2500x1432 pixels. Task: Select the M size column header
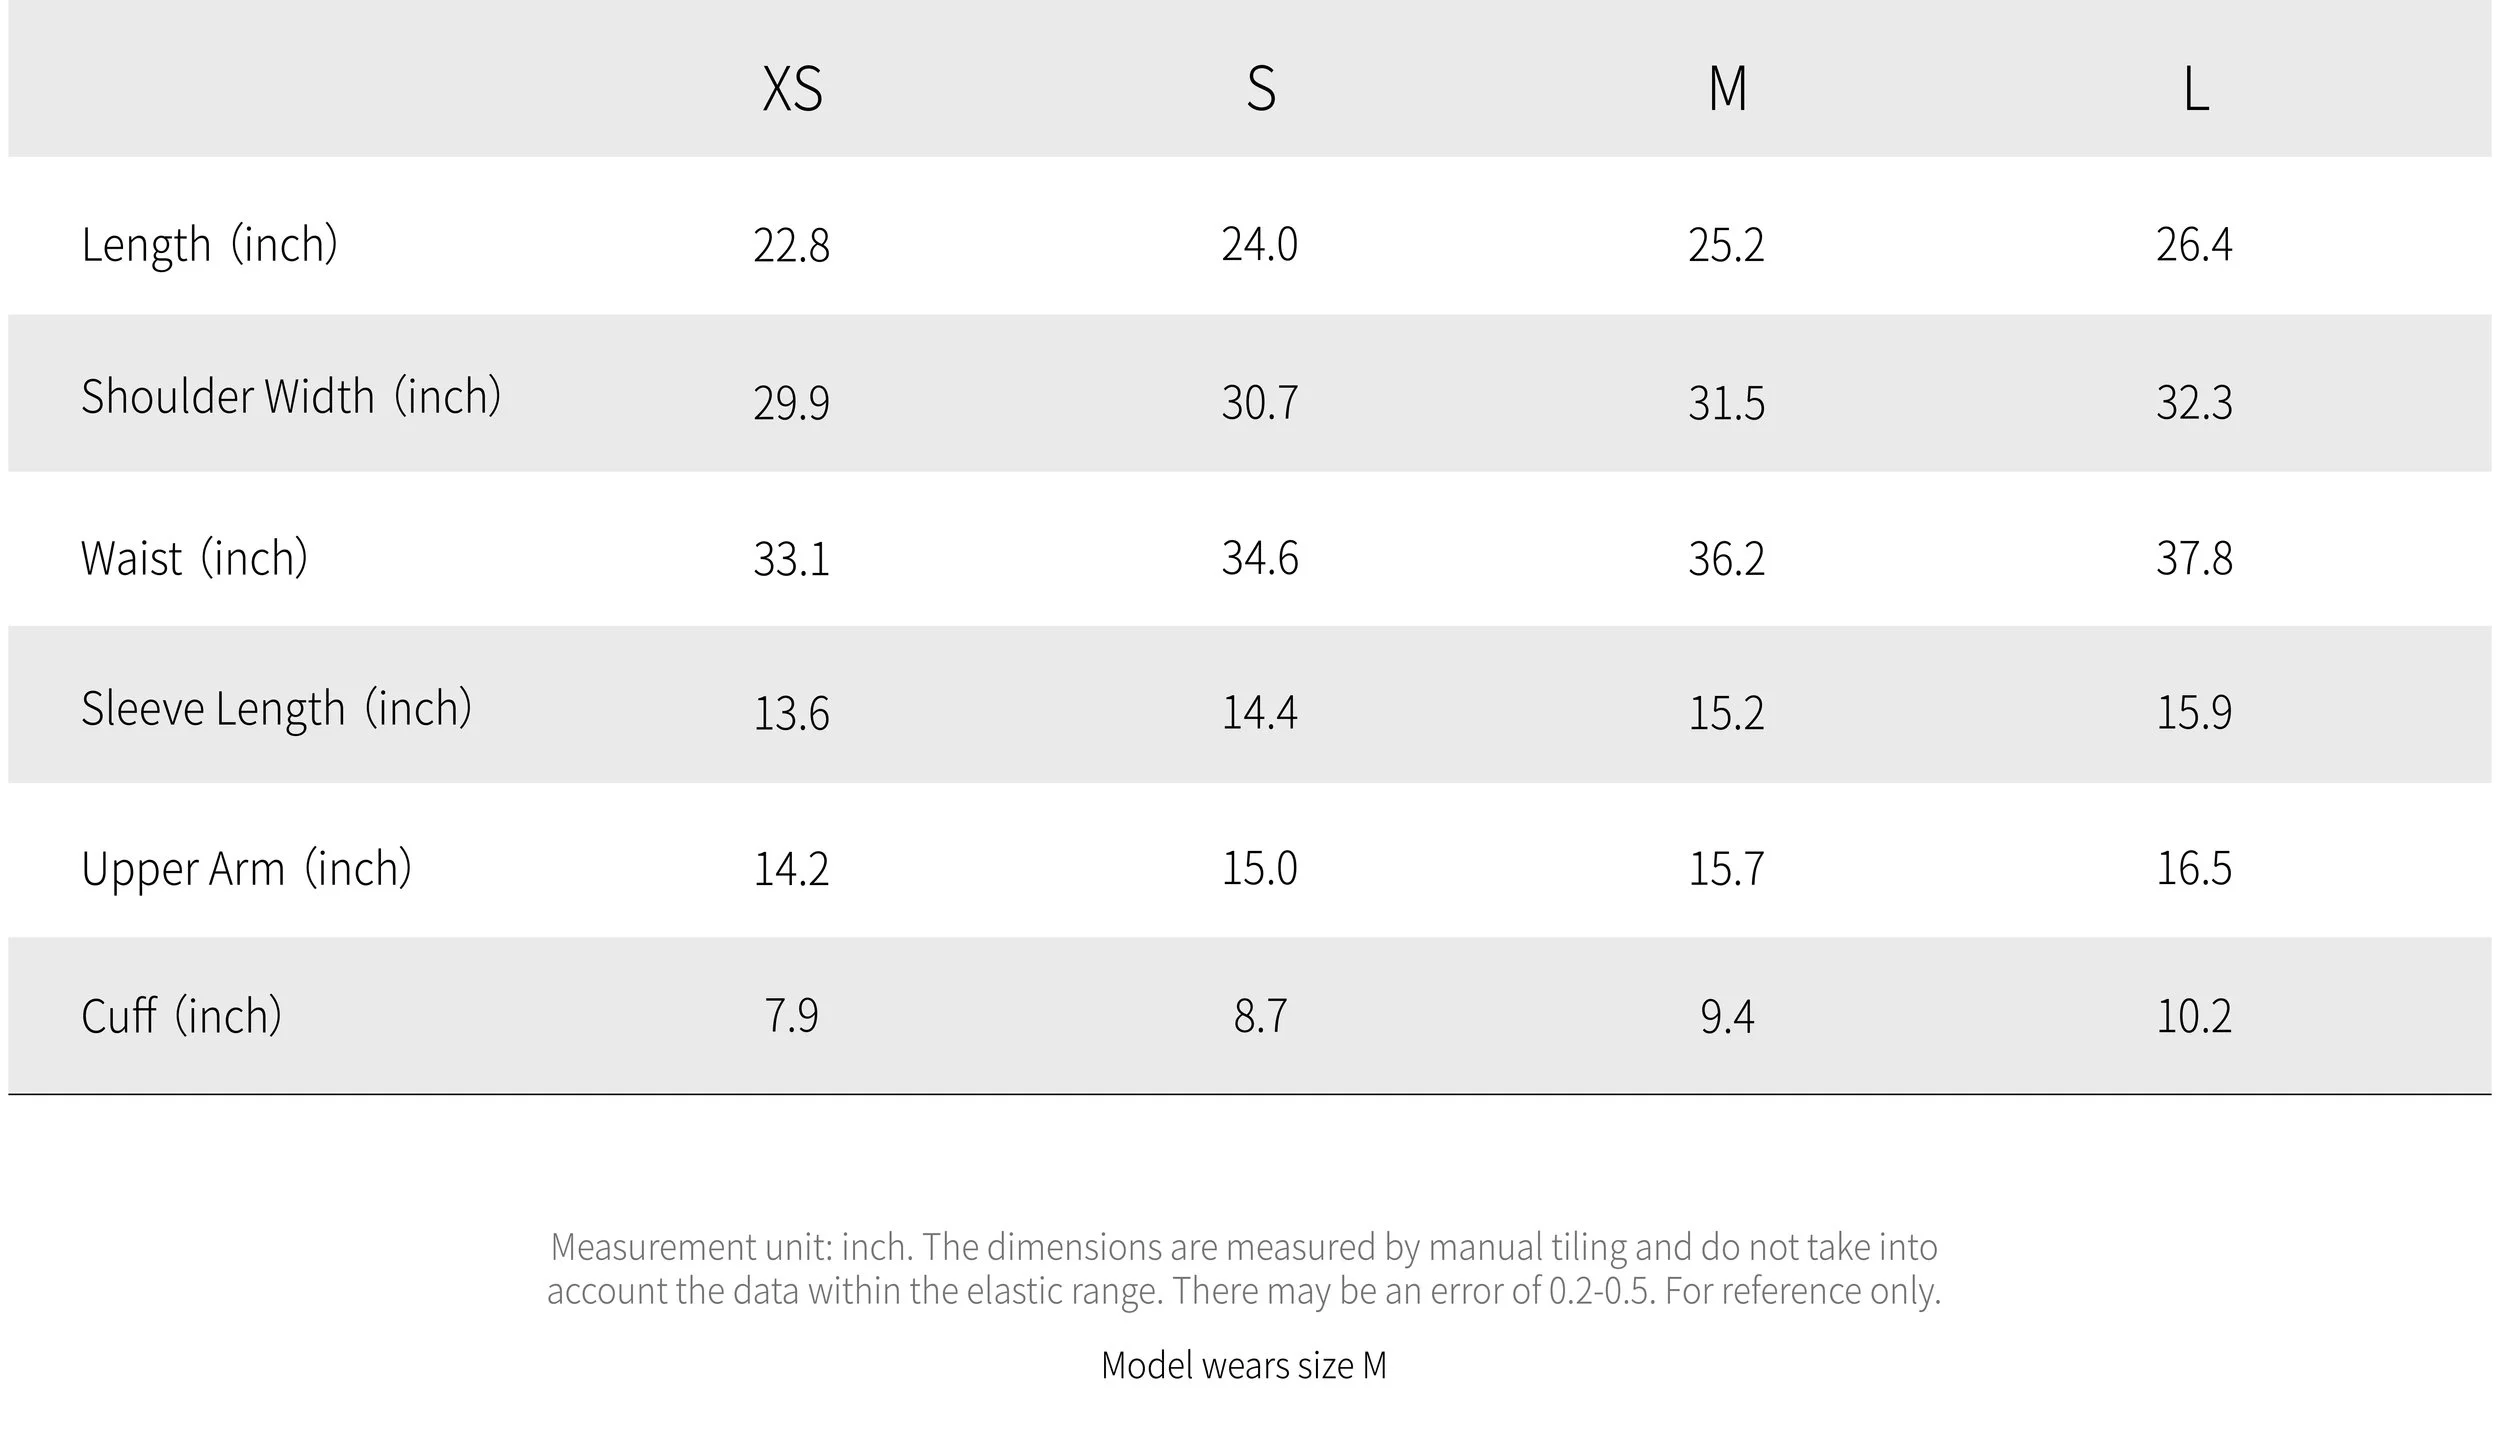(x=1727, y=89)
